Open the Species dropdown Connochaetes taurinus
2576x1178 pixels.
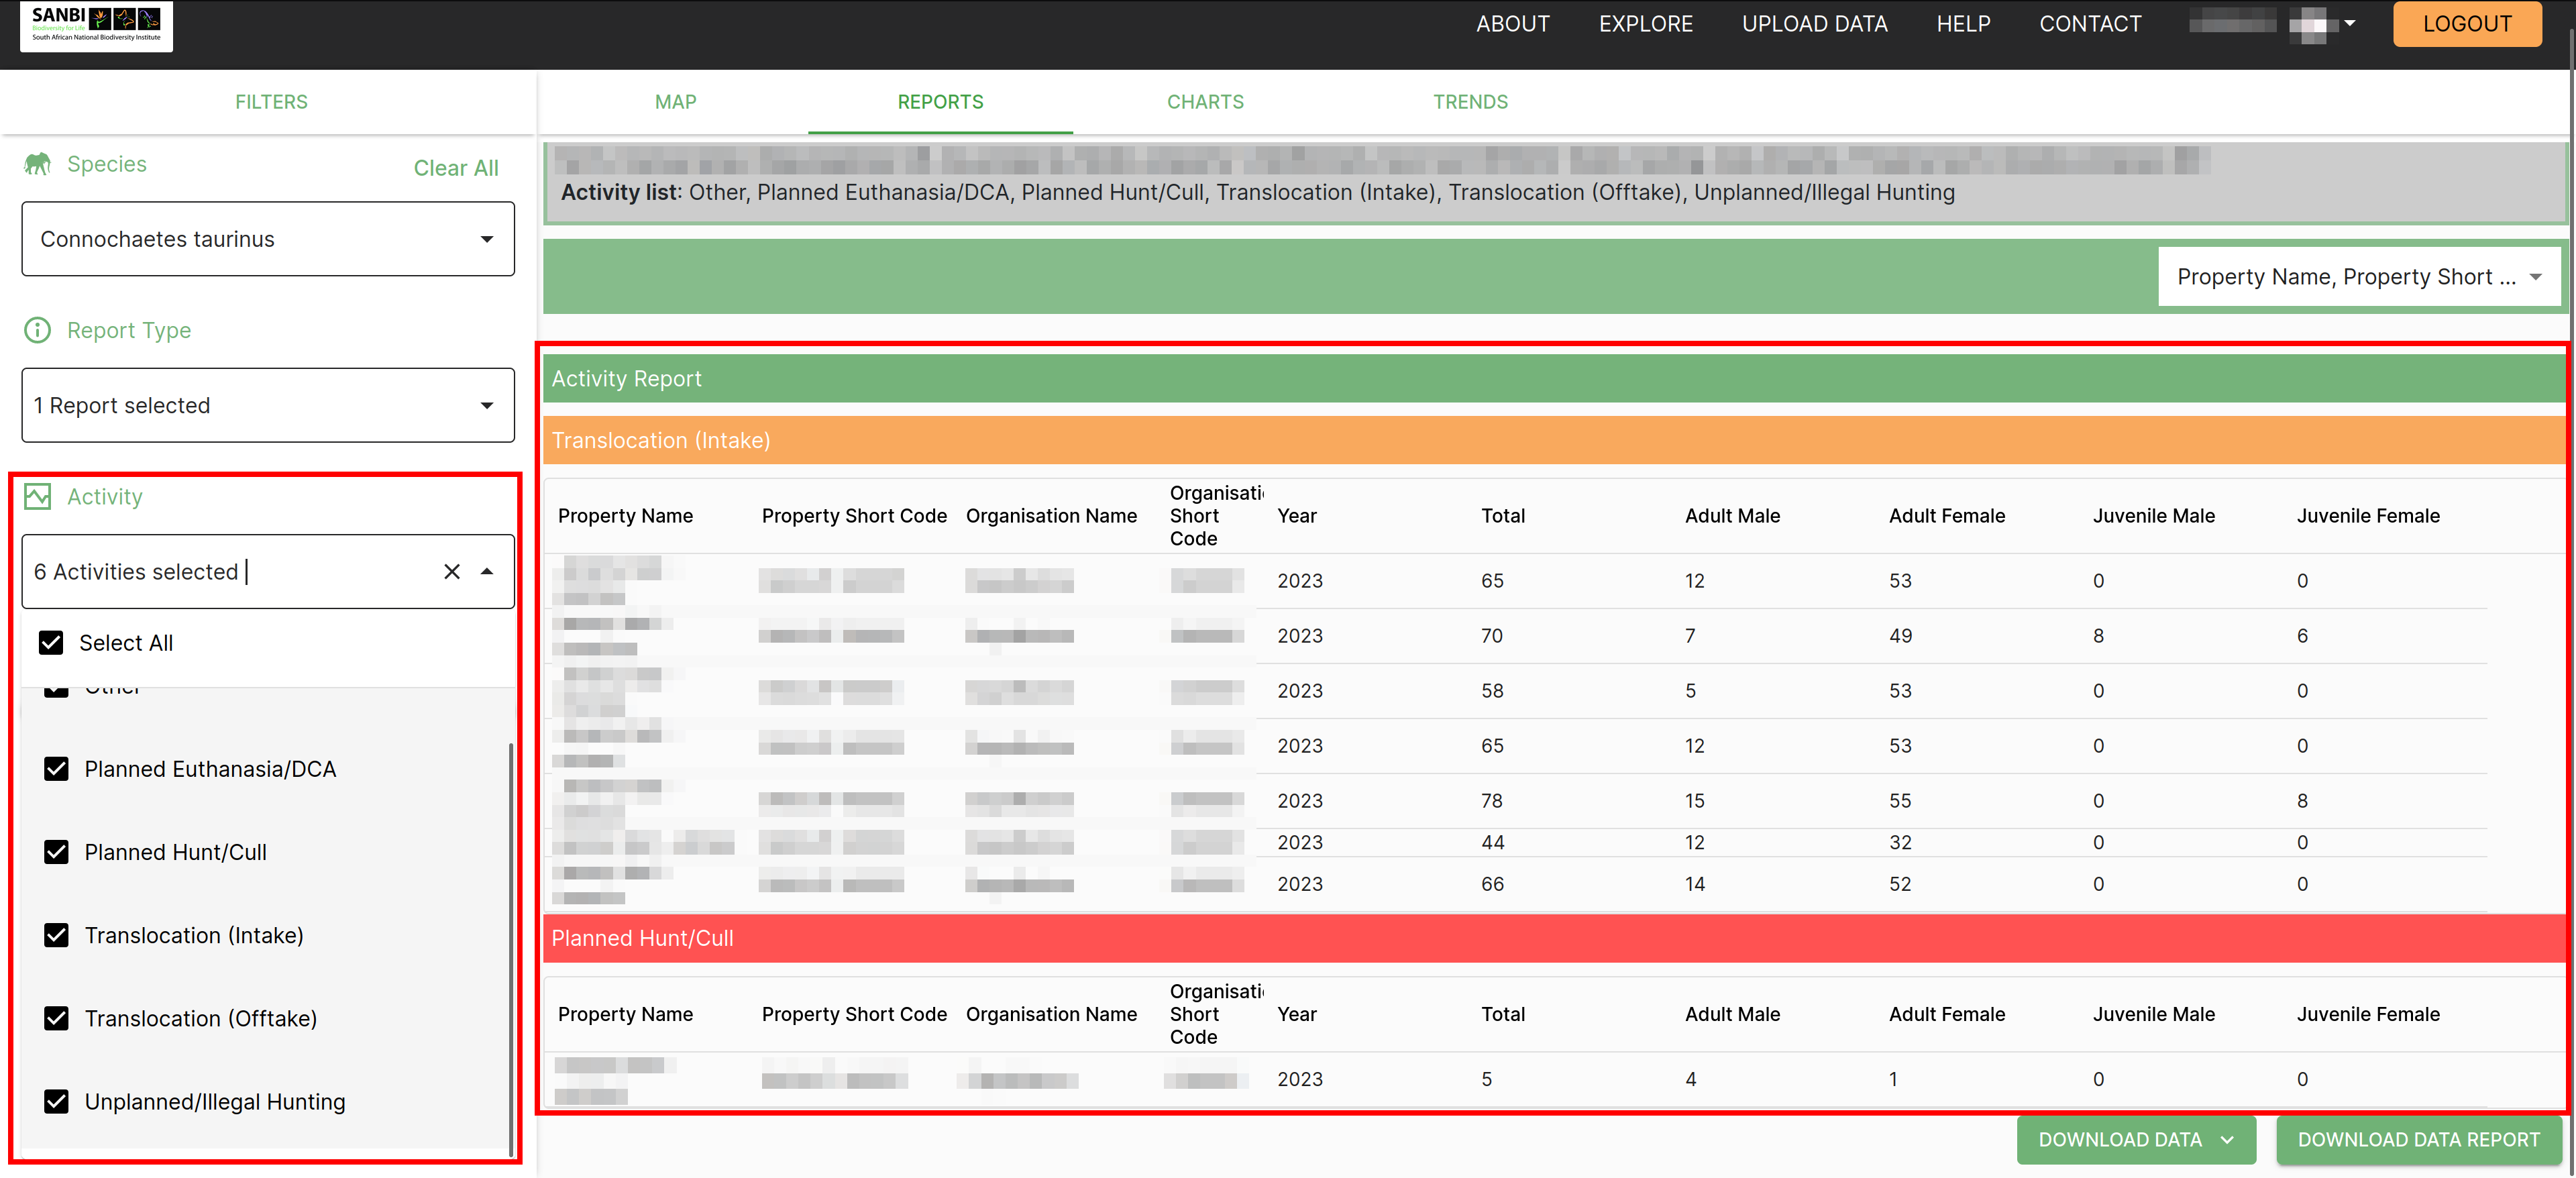(x=268, y=239)
